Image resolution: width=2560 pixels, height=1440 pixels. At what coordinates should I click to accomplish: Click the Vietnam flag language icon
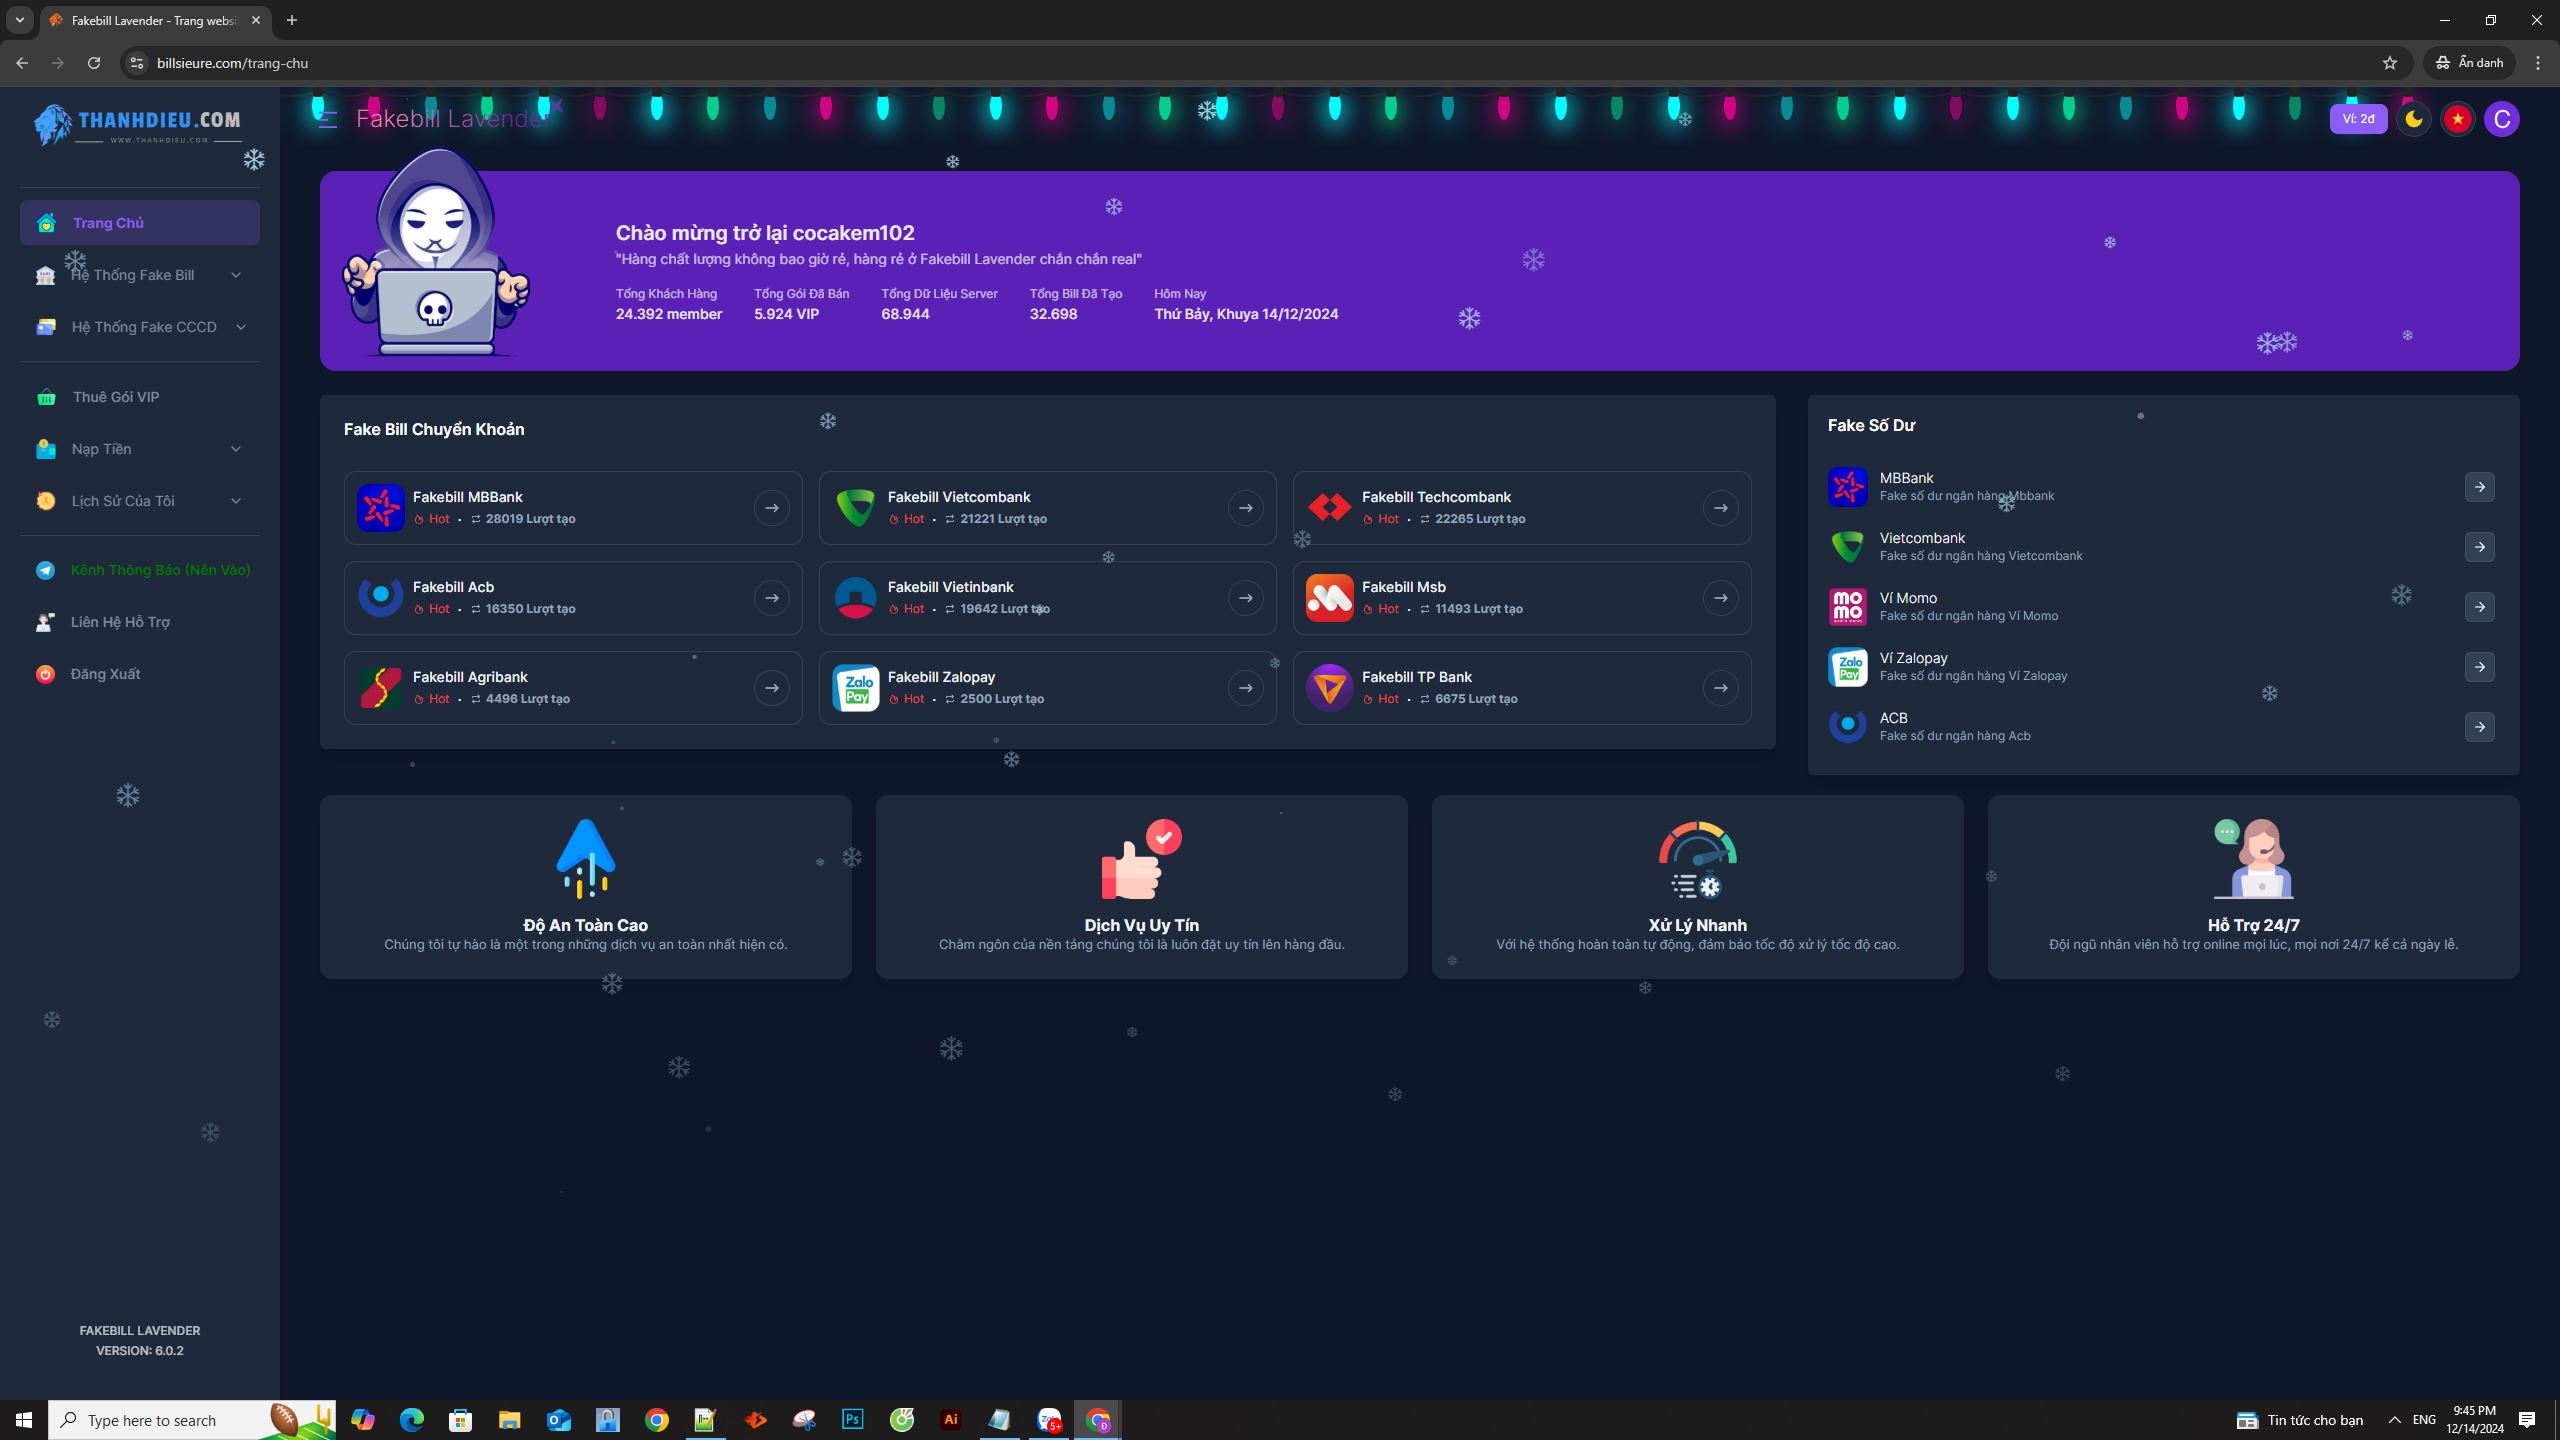click(x=2457, y=119)
